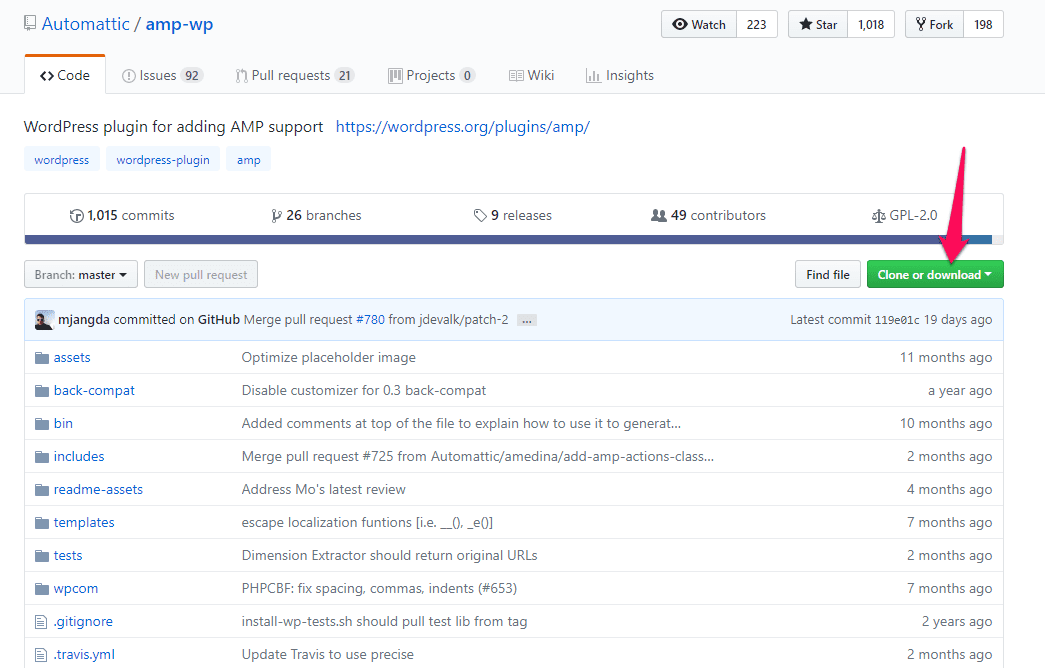Screen dimensions: 1045x668
Task: Click the assets folder icon
Action: [41, 358]
